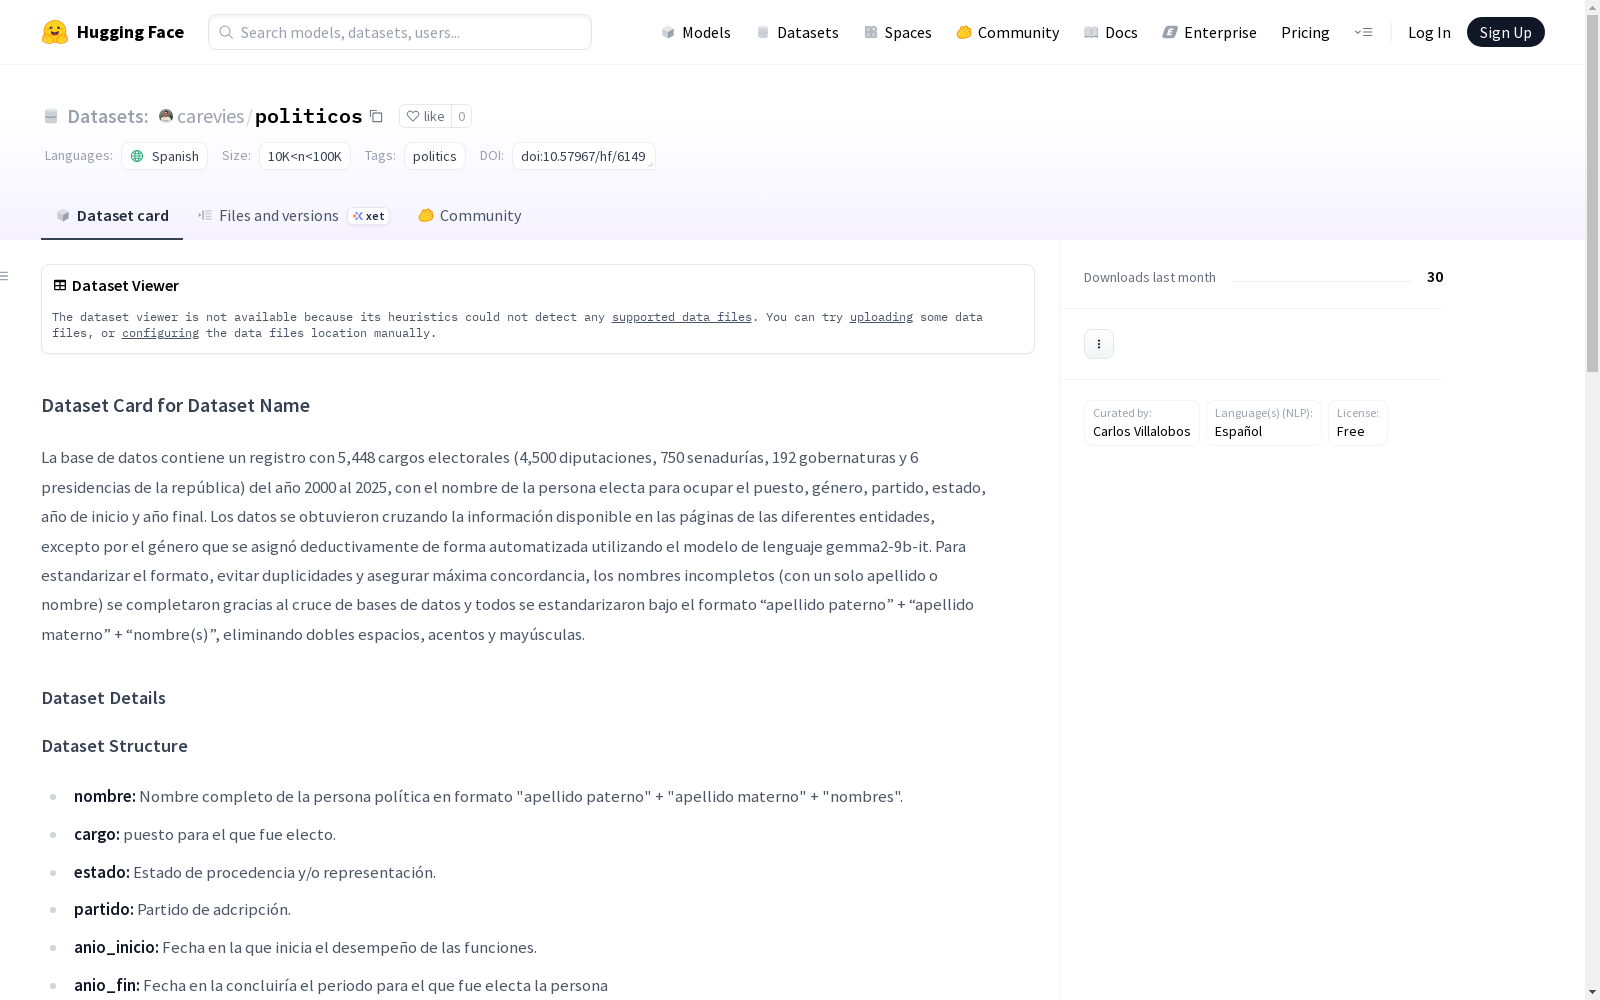Open the Enterprise menu item

pyautogui.click(x=1210, y=32)
